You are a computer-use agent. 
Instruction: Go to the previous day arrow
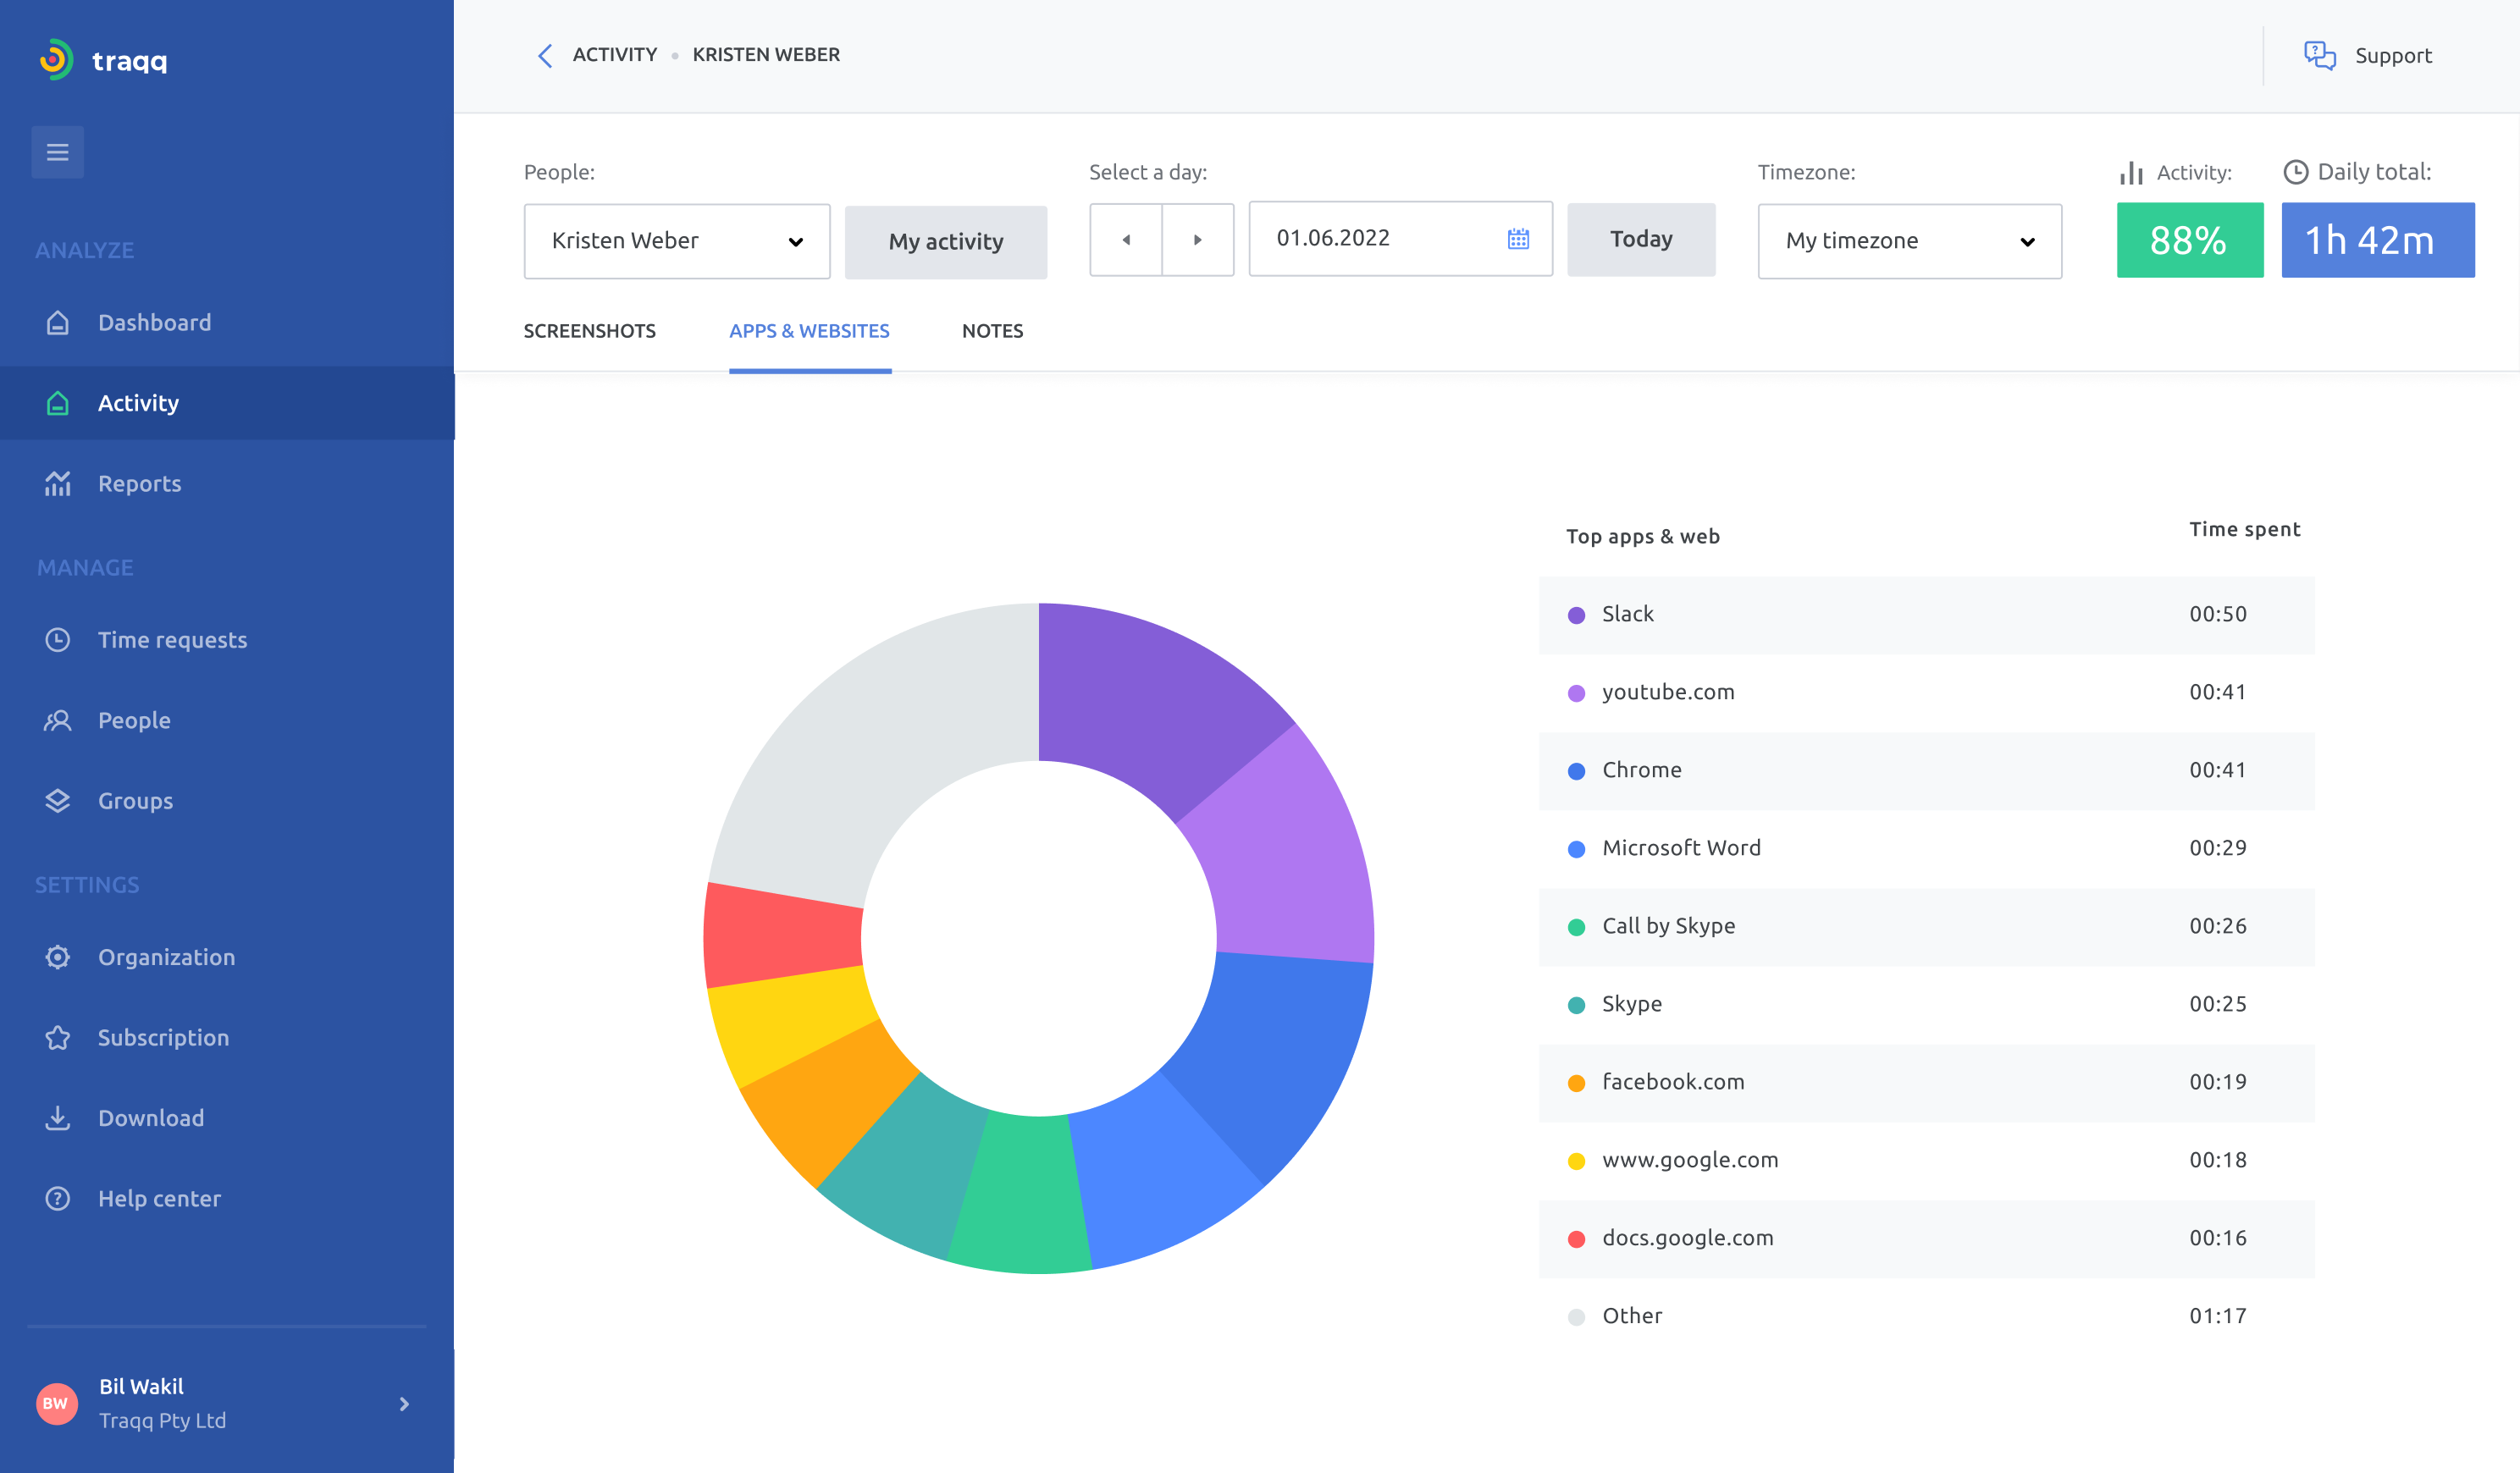1126,240
